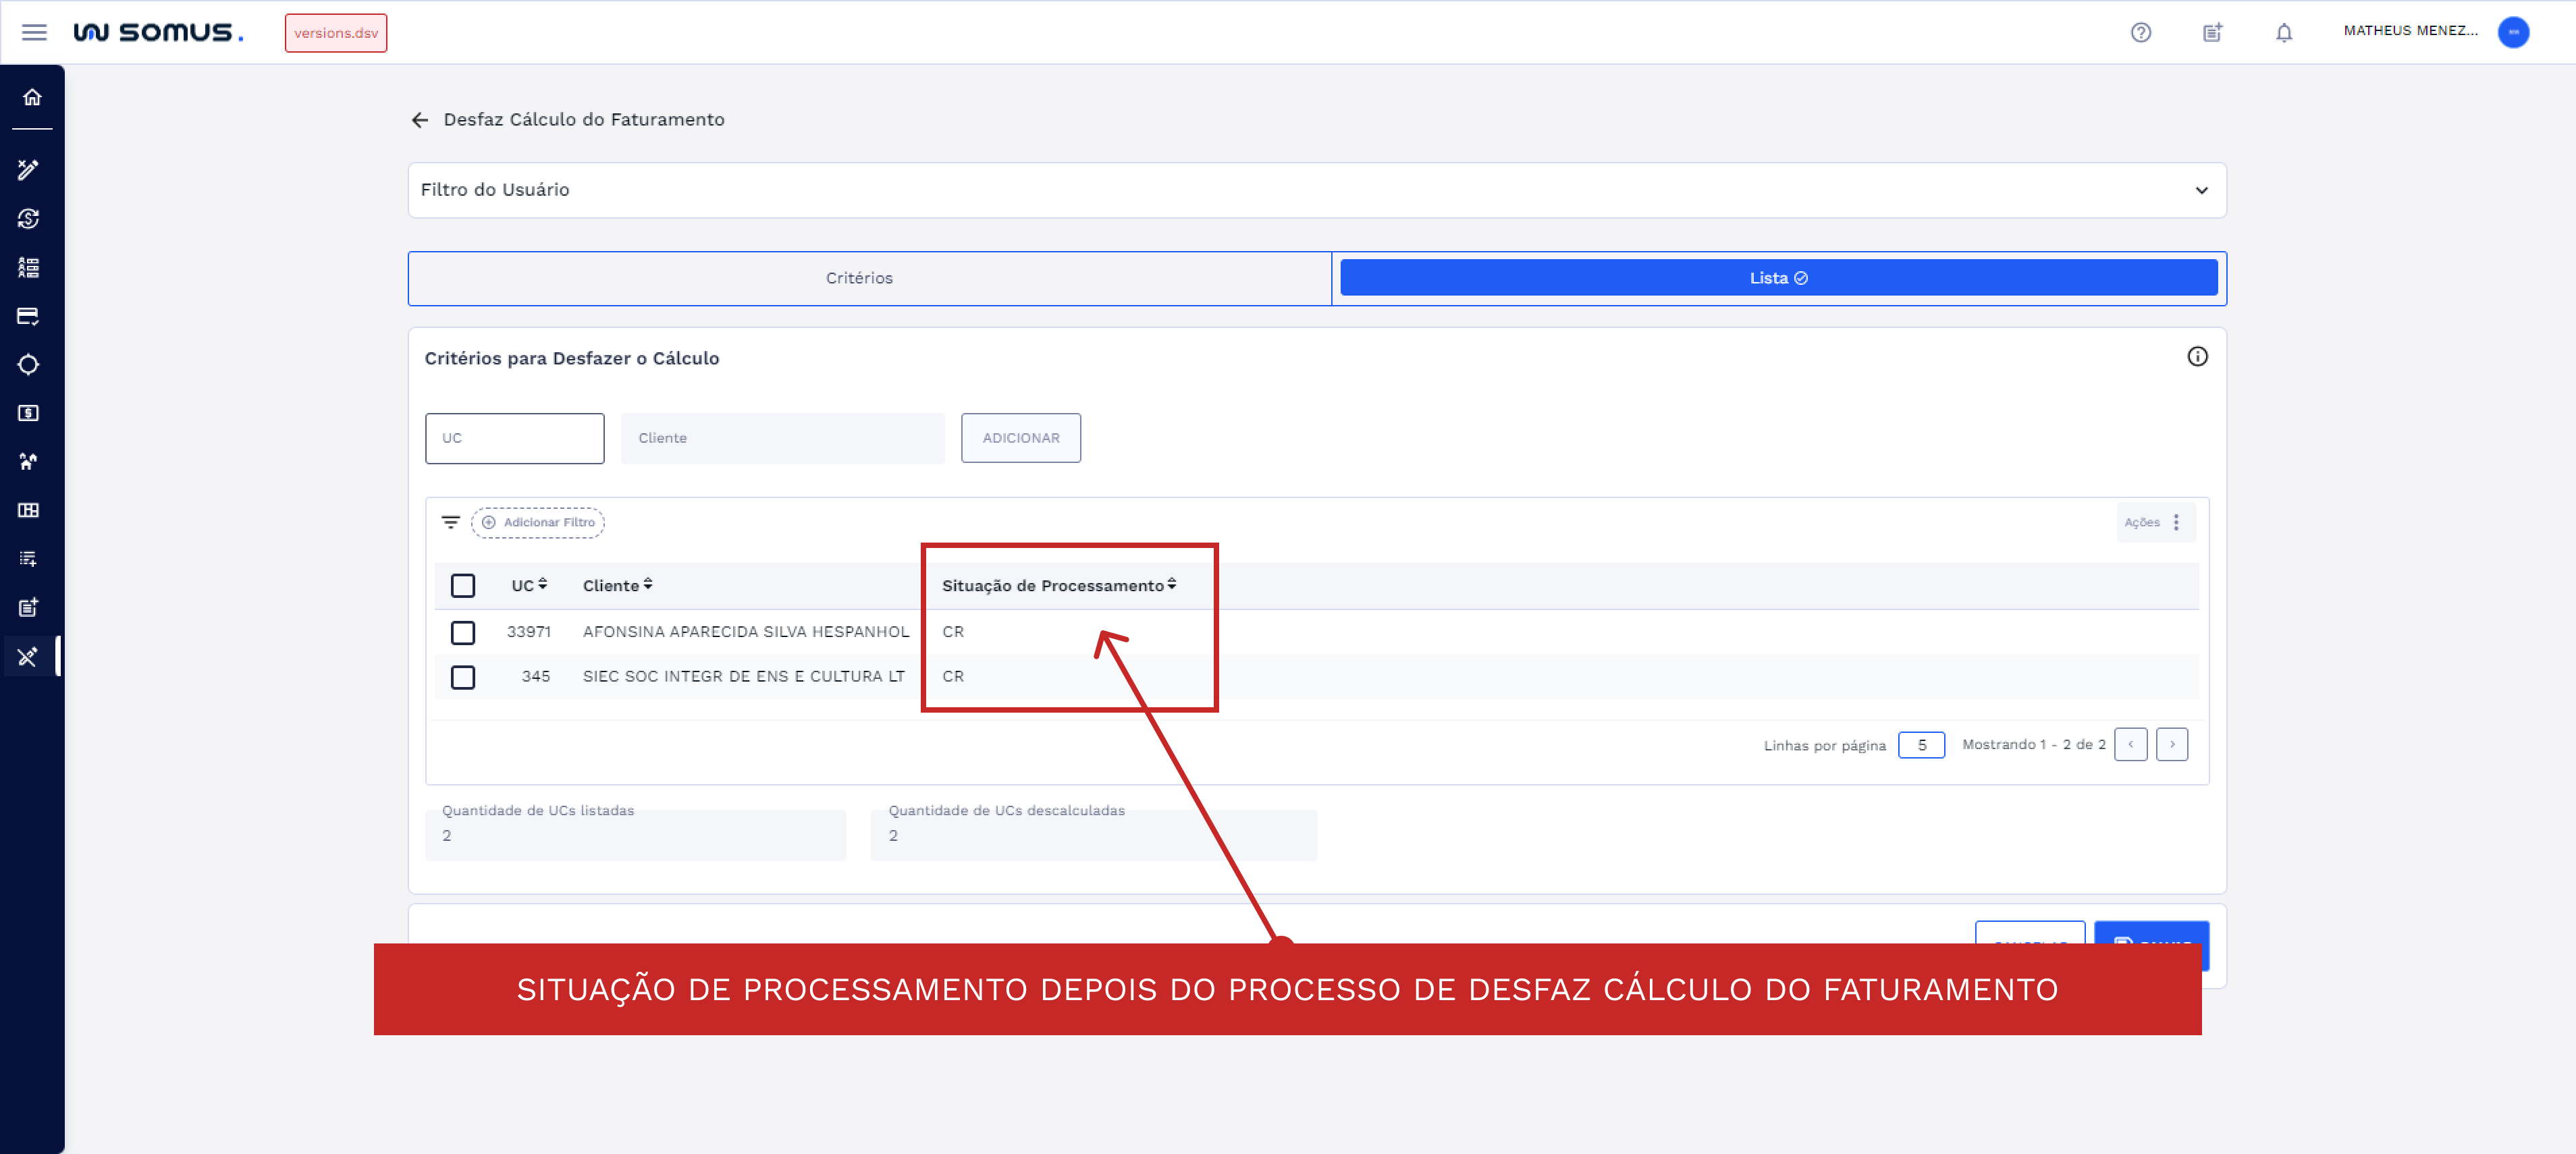Open the Ações three-dot menu
This screenshot has height=1154, width=2576.
[2175, 522]
